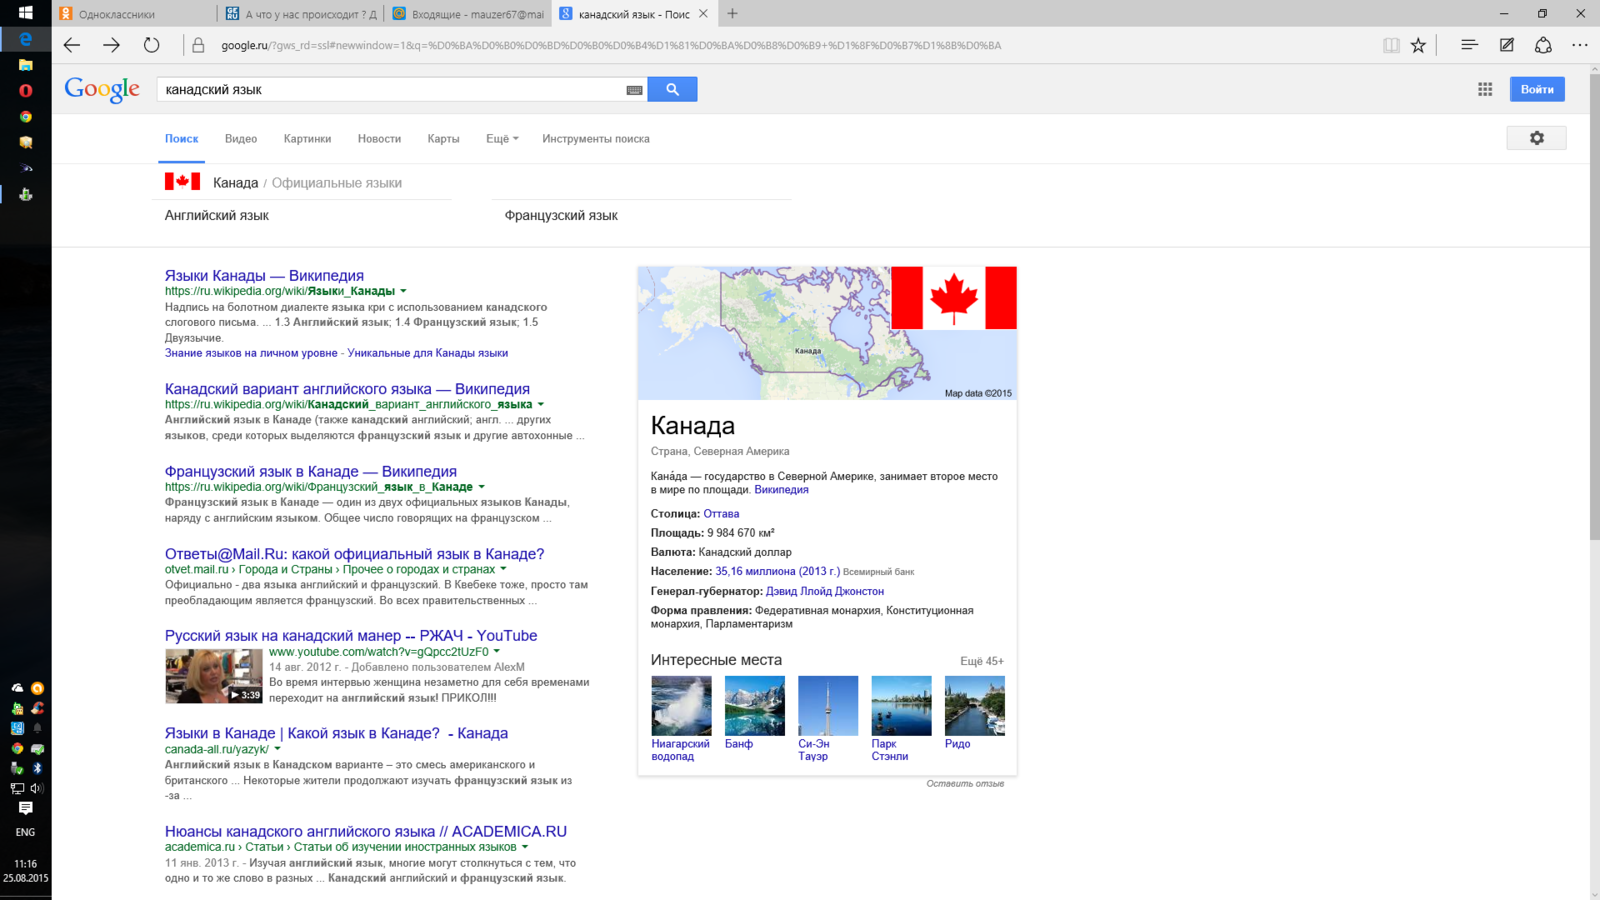Open search settings gear button
Viewport: 1600px width, 900px height.
1536,138
